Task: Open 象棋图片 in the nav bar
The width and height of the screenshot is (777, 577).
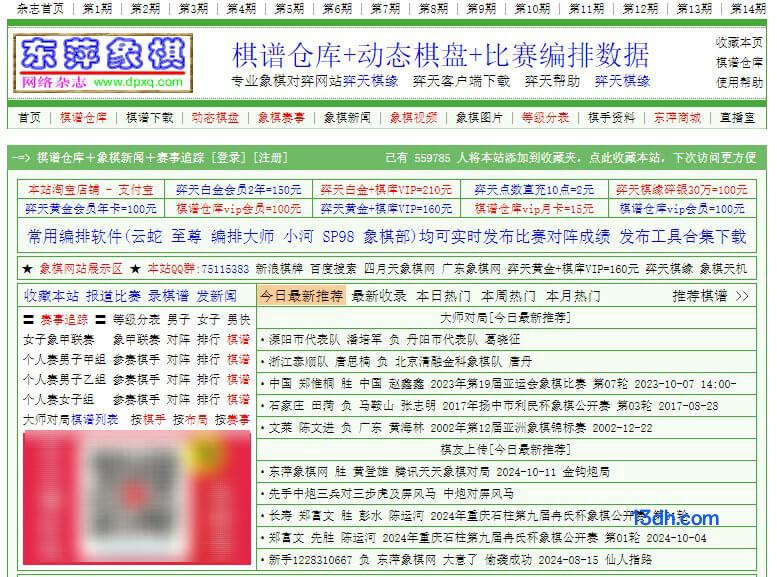Action: (x=479, y=117)
